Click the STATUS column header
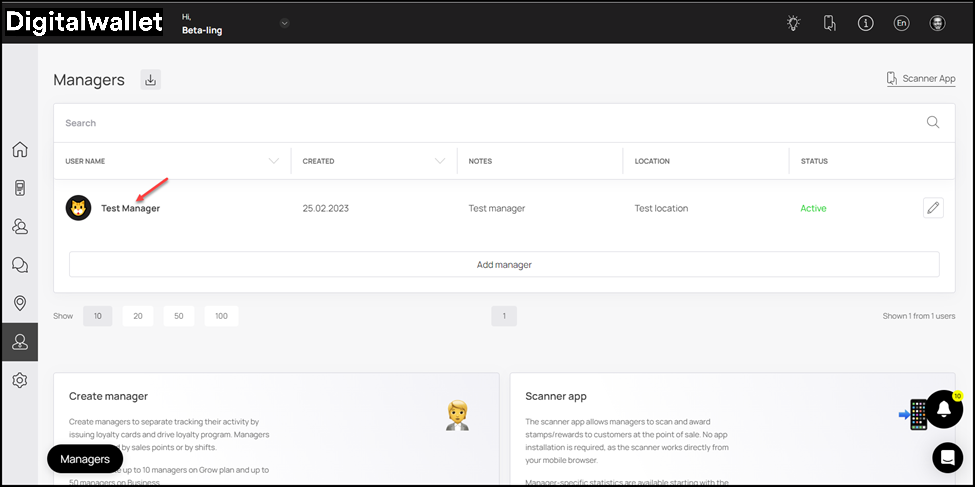975x487 pixels. click(x=815, y=161)
